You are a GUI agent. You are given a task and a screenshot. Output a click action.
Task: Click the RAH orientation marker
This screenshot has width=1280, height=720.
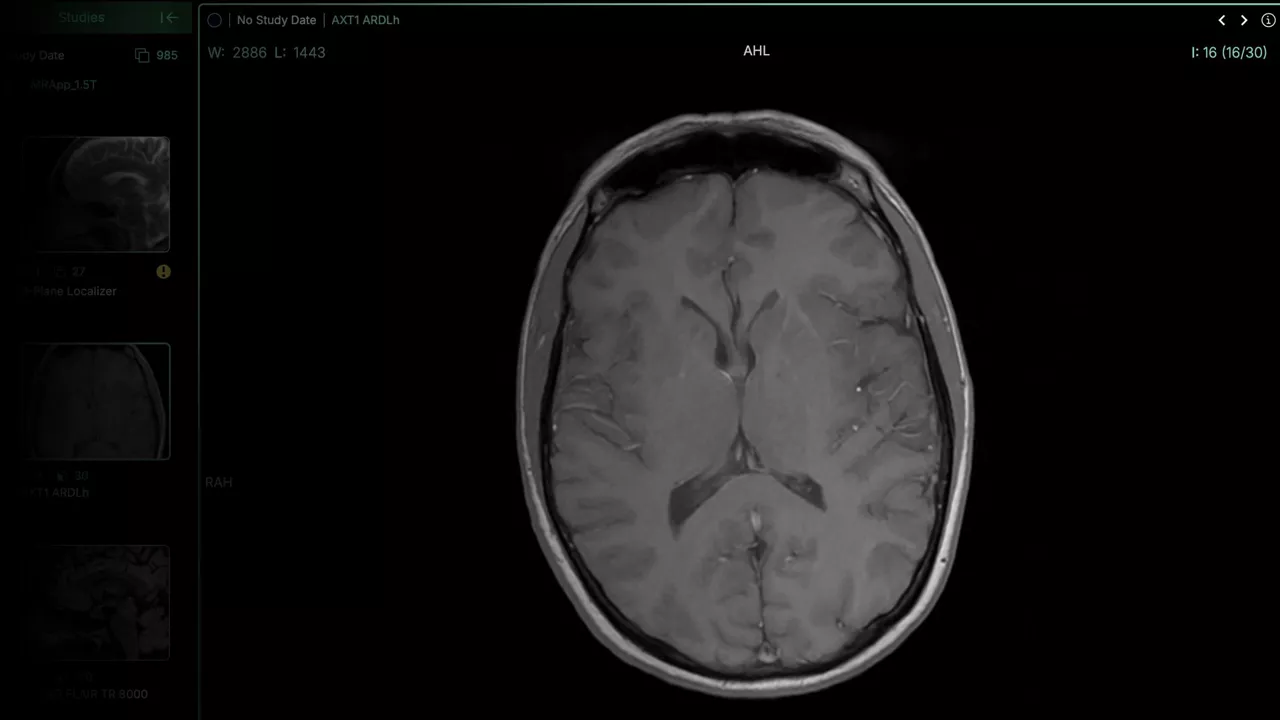(219, 482)
